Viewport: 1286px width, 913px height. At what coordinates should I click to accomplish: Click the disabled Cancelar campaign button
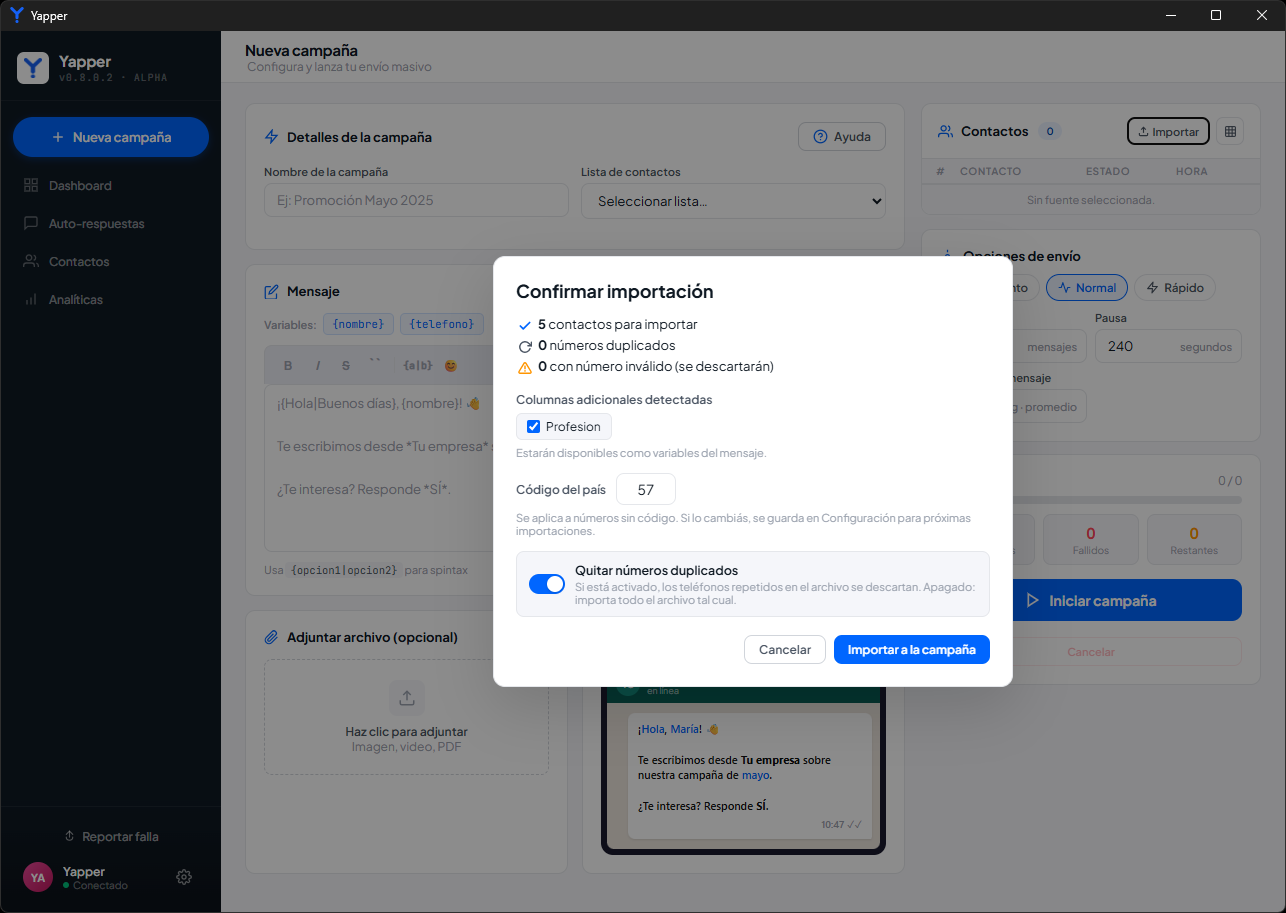[1091, 652]
